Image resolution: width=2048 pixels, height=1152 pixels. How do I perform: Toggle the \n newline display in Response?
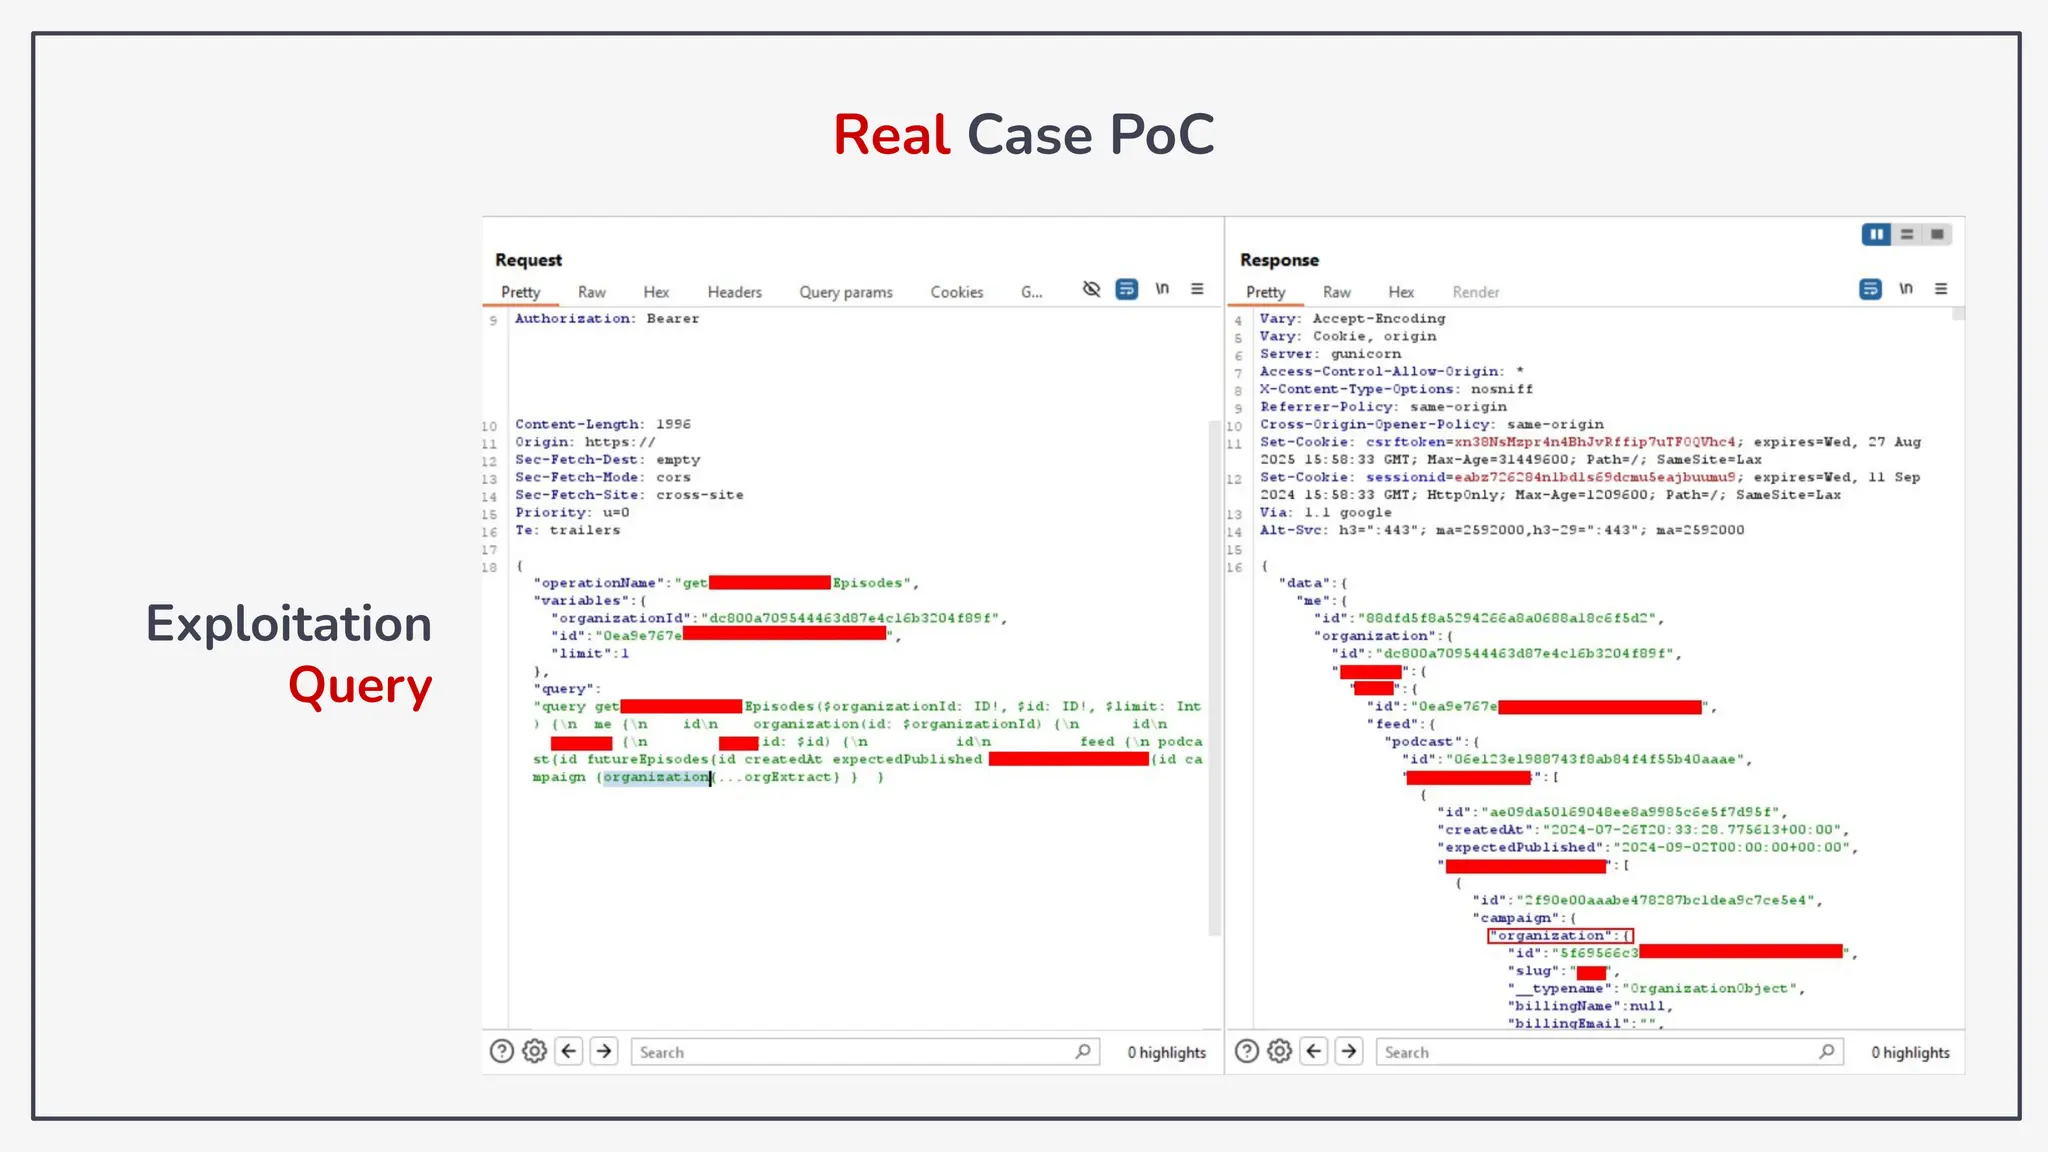[x=1906, y=289]
